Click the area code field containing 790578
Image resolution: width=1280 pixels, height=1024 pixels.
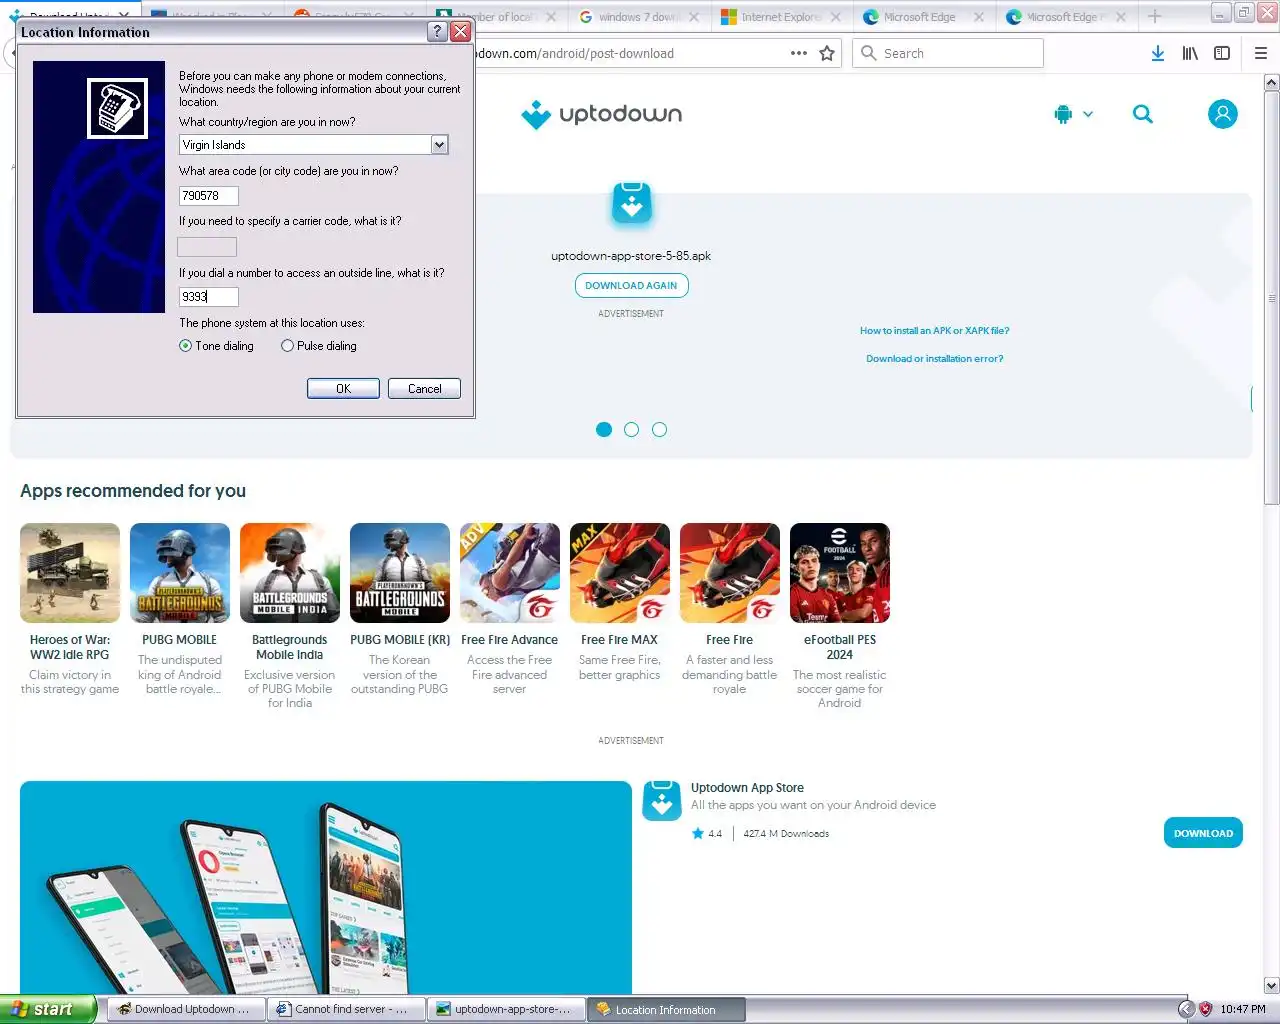coord(208,196)
